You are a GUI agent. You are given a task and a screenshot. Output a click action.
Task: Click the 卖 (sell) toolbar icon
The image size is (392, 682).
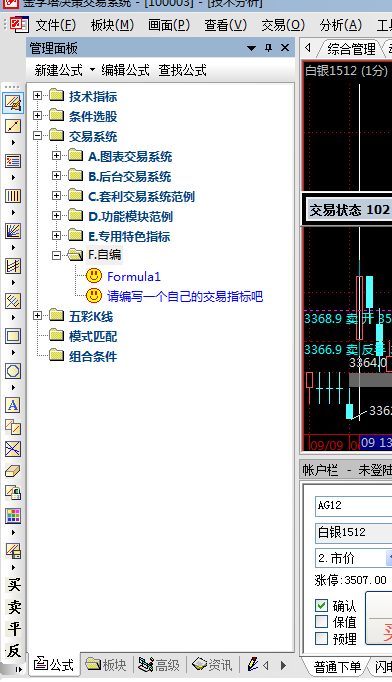click(14, 607)
